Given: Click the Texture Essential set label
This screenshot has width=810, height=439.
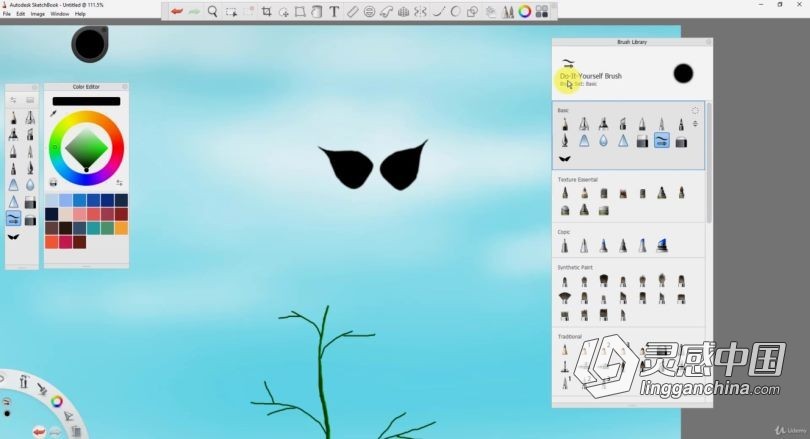Looking at the screenshot, I should tap(578, 180).
